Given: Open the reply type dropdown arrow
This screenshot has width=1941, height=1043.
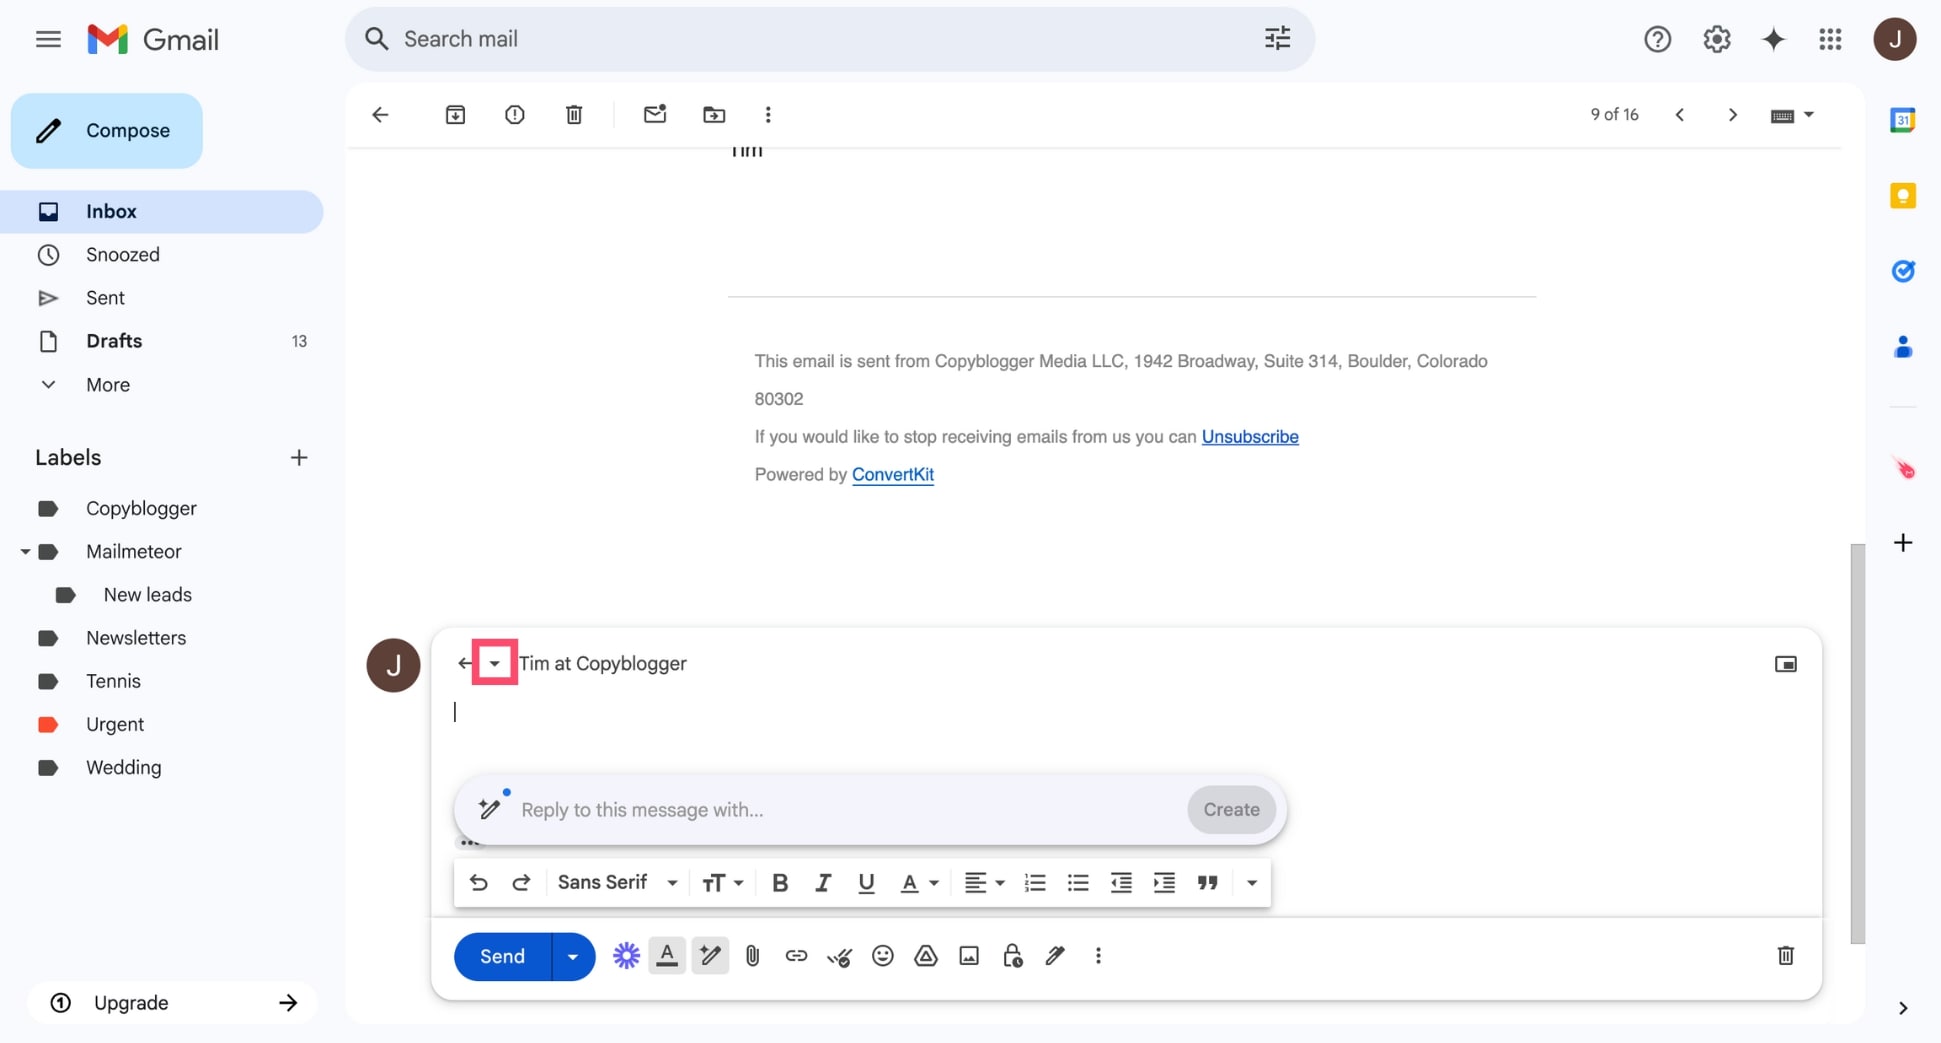Looking at the screenshot, I should [x=494, y=664].
